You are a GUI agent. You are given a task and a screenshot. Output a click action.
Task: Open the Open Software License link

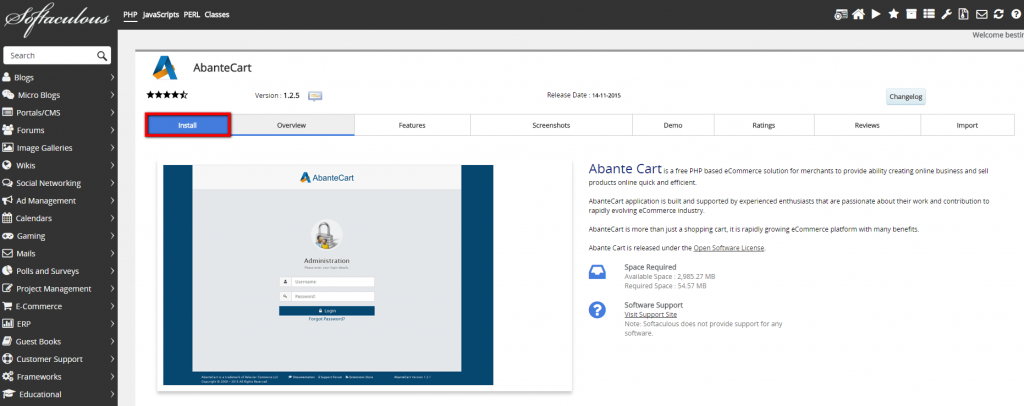(729, 248)
